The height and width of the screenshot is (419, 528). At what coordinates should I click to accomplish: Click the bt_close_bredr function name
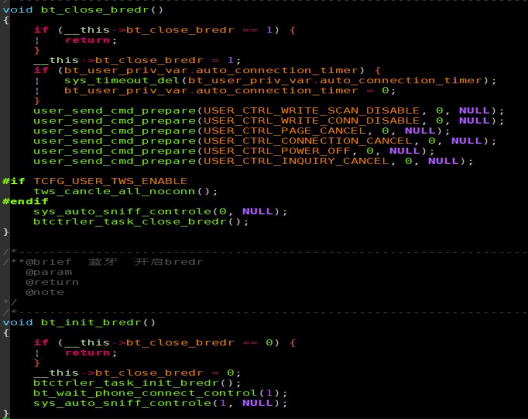[x=94, y=10]
